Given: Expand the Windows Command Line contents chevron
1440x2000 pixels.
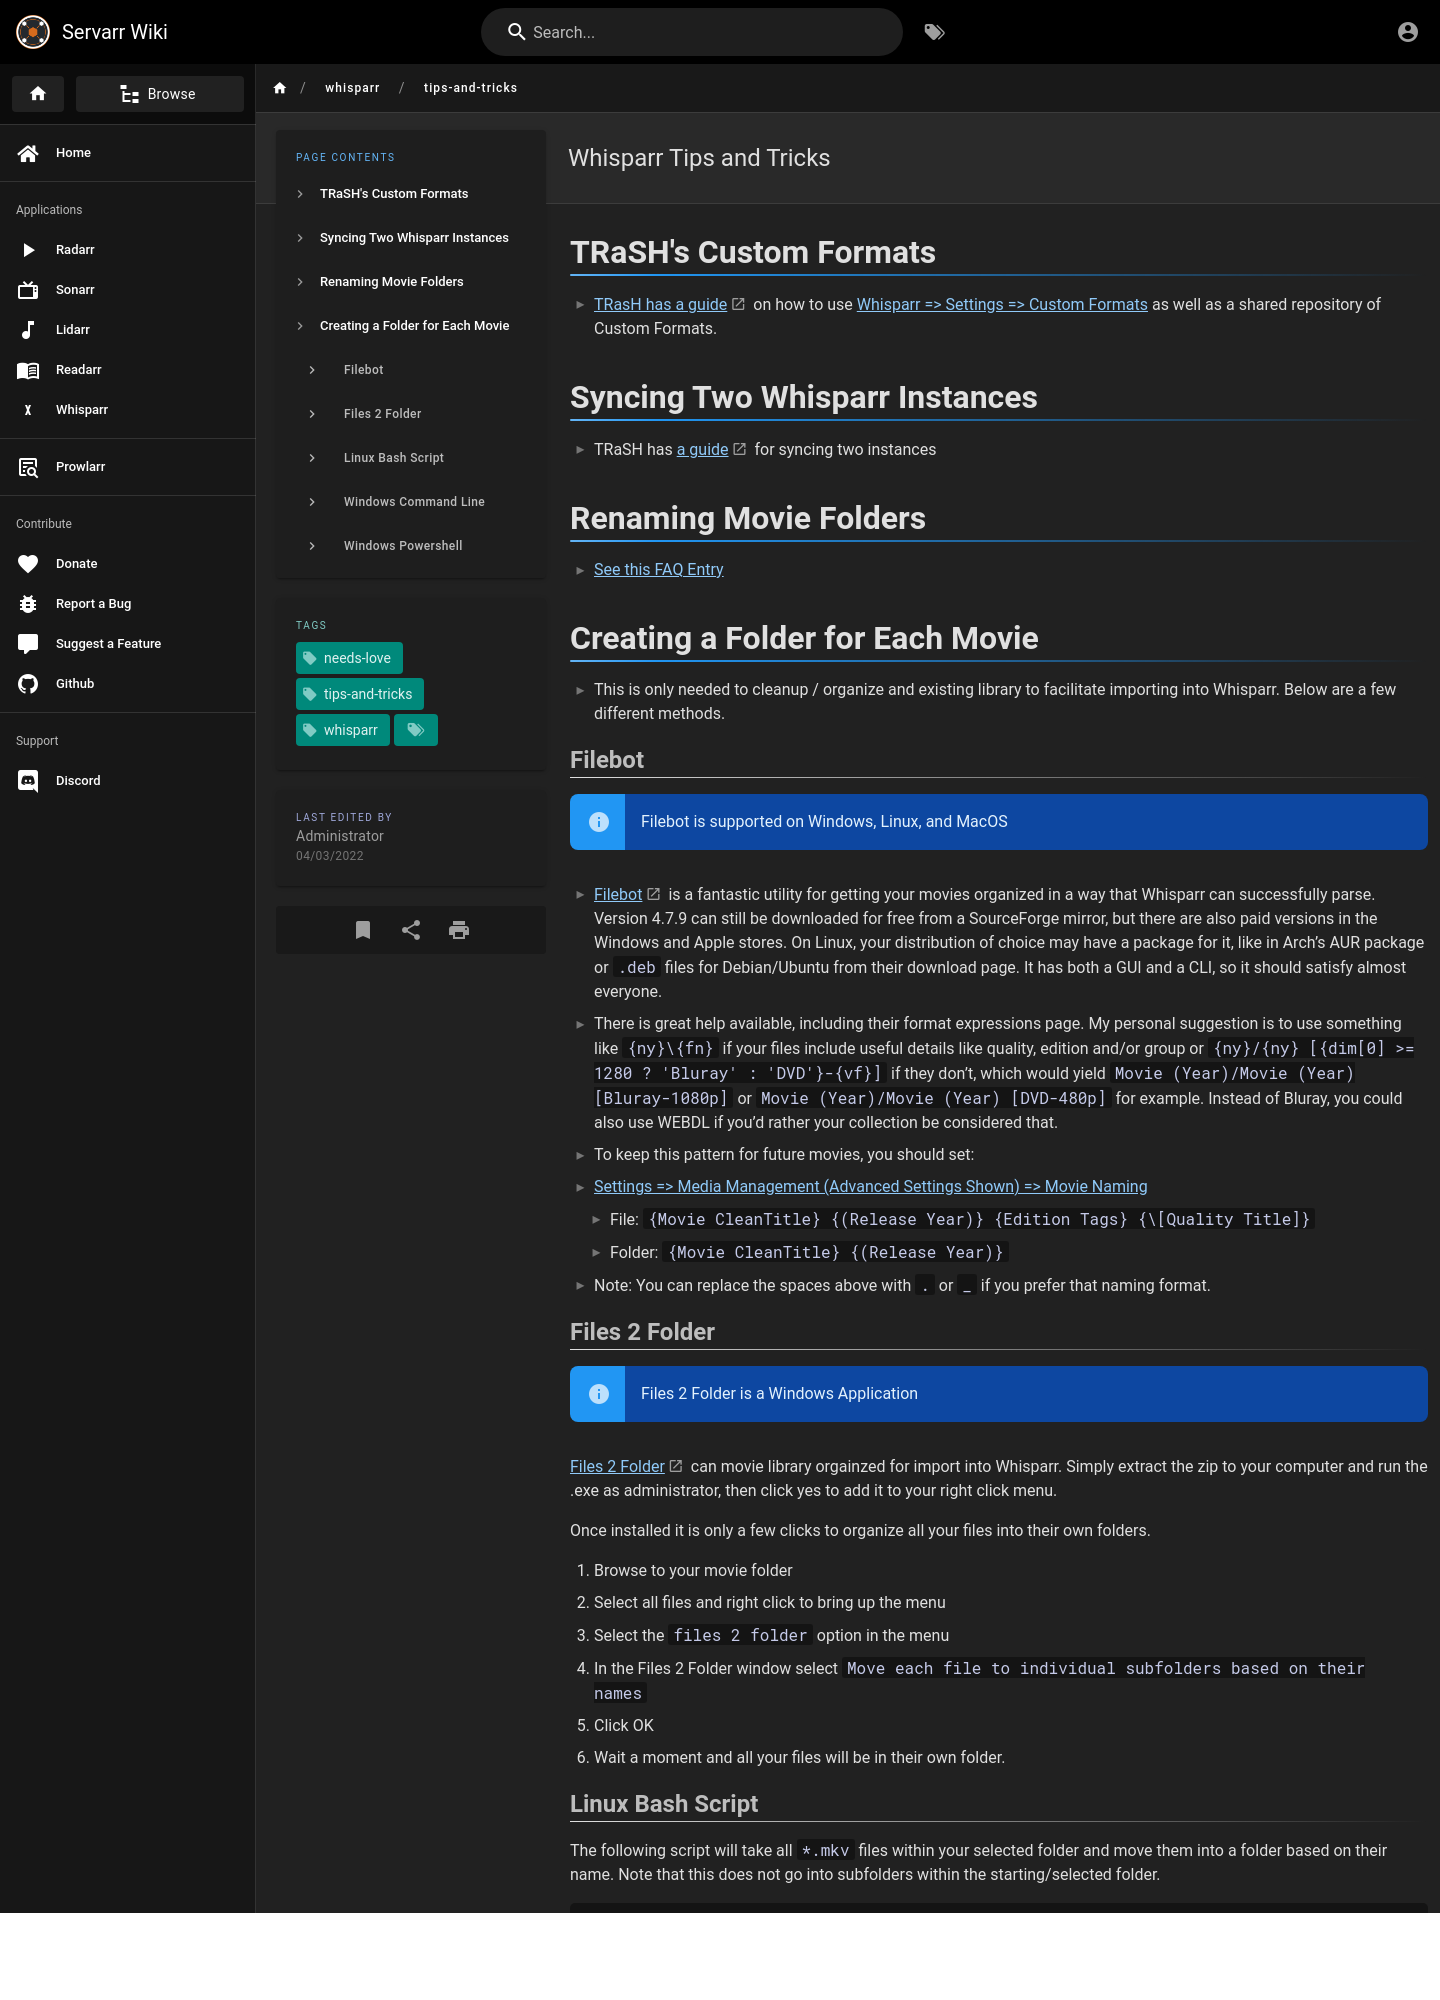Looking at the screenshot, I should [x=312, y=502].
